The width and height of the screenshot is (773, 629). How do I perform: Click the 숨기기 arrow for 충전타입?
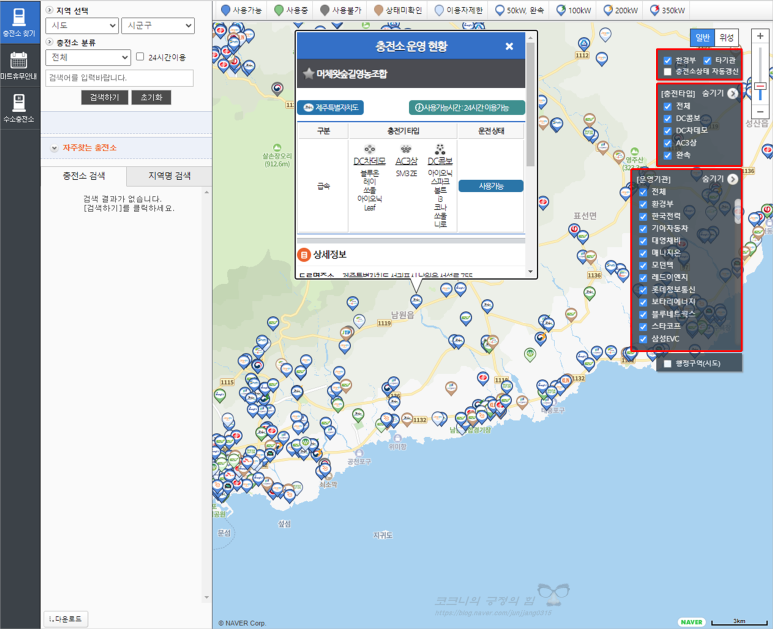point(732,93)
